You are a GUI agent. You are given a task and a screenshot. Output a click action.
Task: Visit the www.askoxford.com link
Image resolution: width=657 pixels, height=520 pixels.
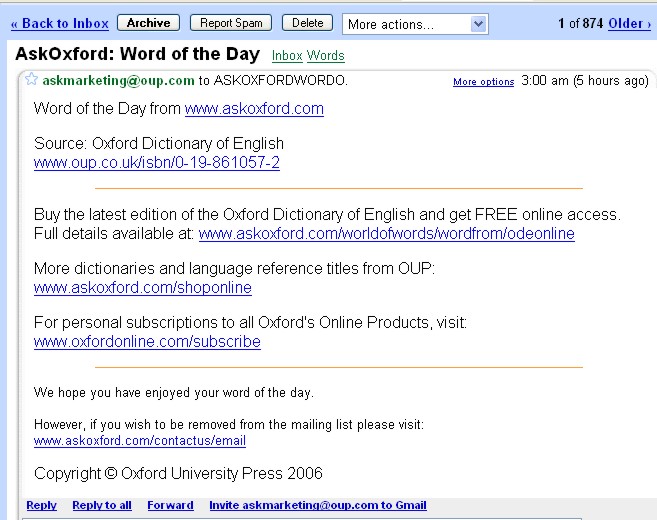254,109
